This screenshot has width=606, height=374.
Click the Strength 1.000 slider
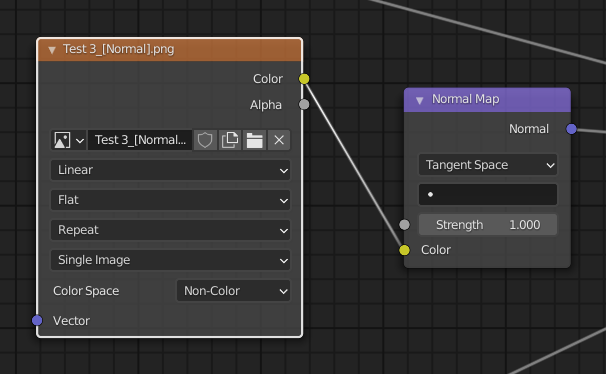(x=488, y=224)
